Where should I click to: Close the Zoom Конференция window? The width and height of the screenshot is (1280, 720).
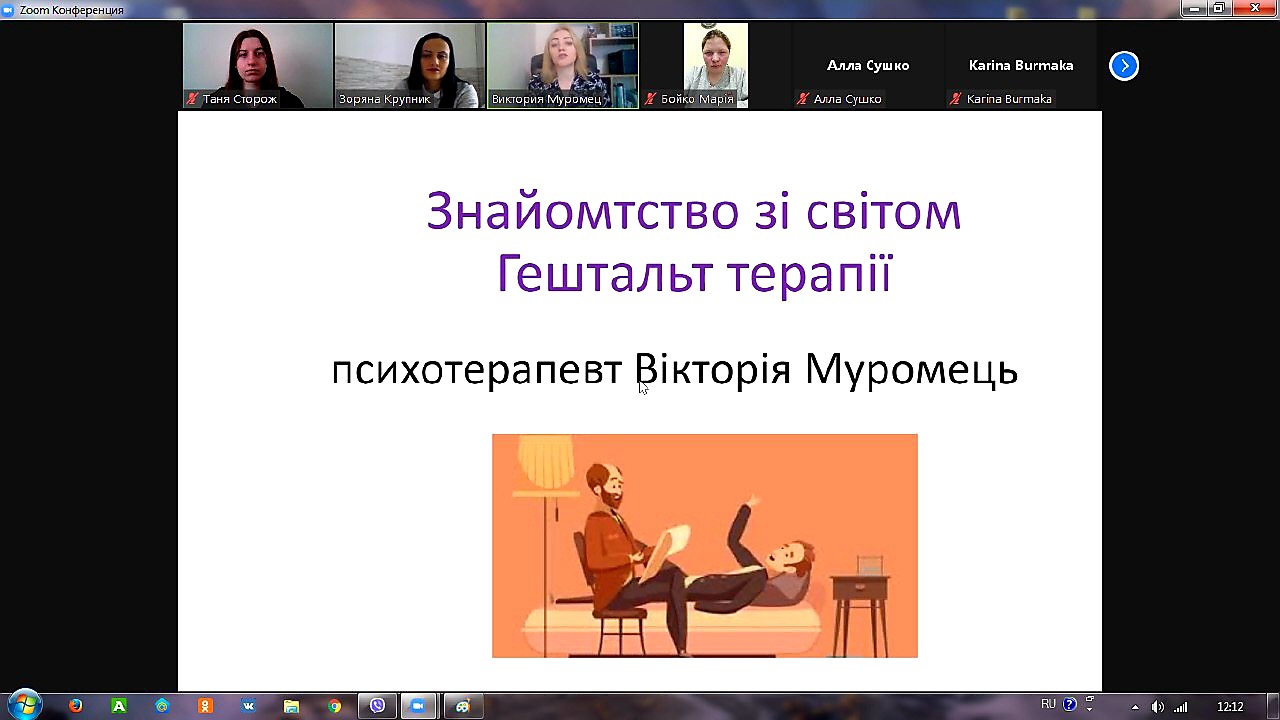point(1255,8)
